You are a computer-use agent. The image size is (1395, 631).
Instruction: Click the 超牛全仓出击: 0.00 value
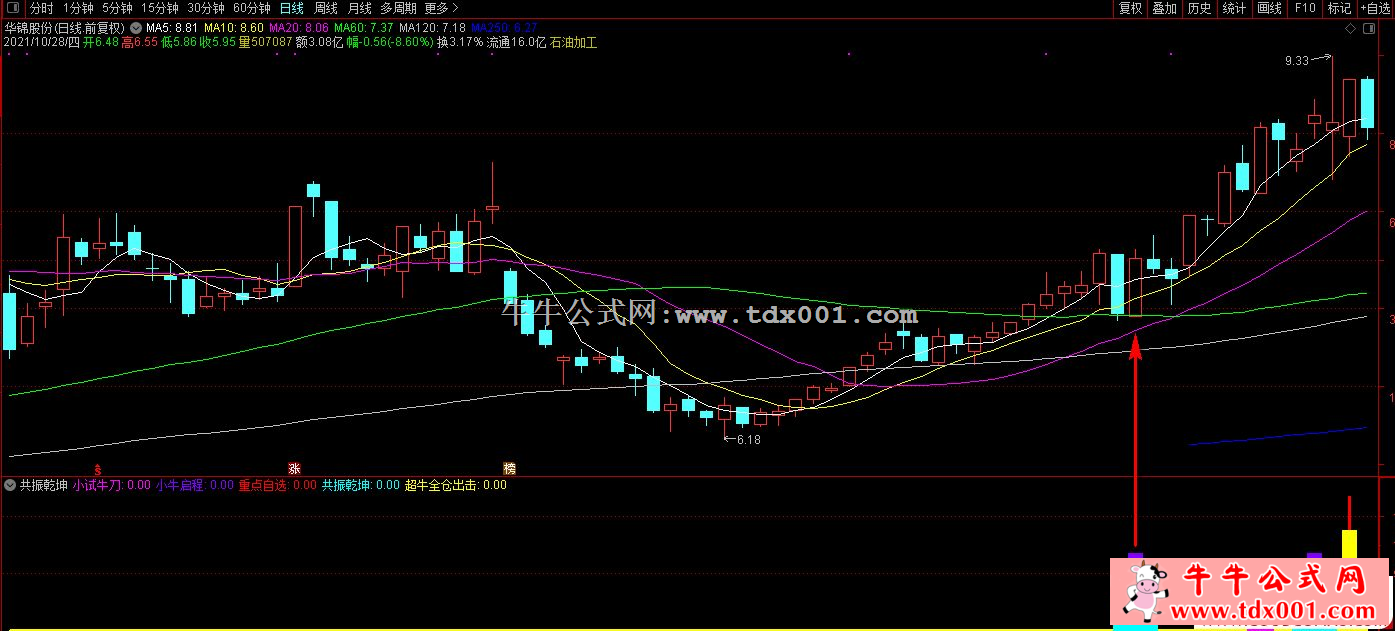(x=455, y=485)
